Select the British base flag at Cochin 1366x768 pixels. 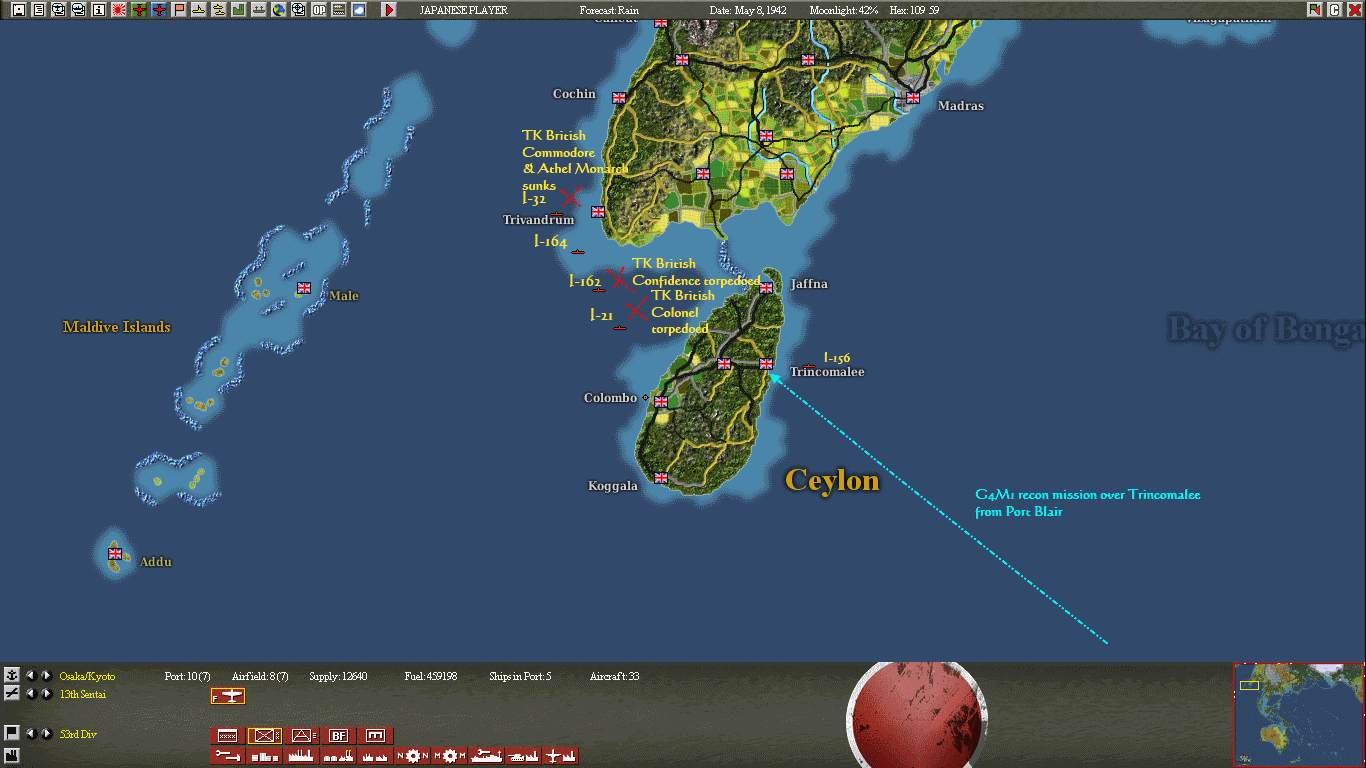(x=618, y=98)
